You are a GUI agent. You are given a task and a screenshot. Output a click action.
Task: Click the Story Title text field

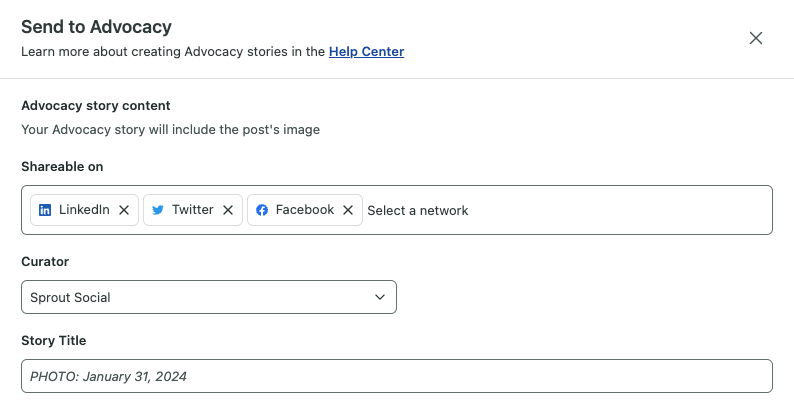[397, 376]
